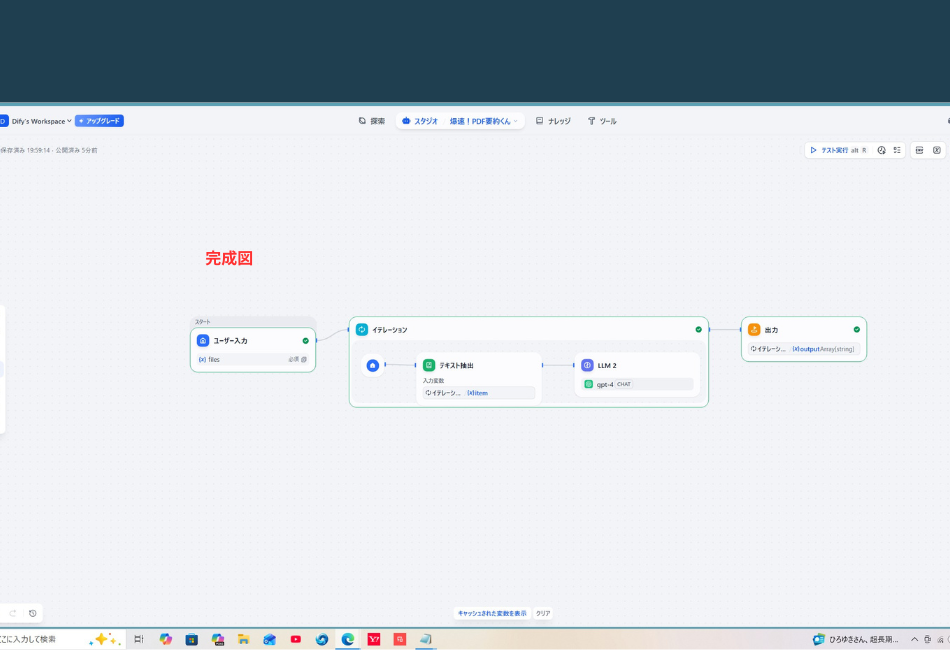Select the LLM 2 node icon

[587, 365]
